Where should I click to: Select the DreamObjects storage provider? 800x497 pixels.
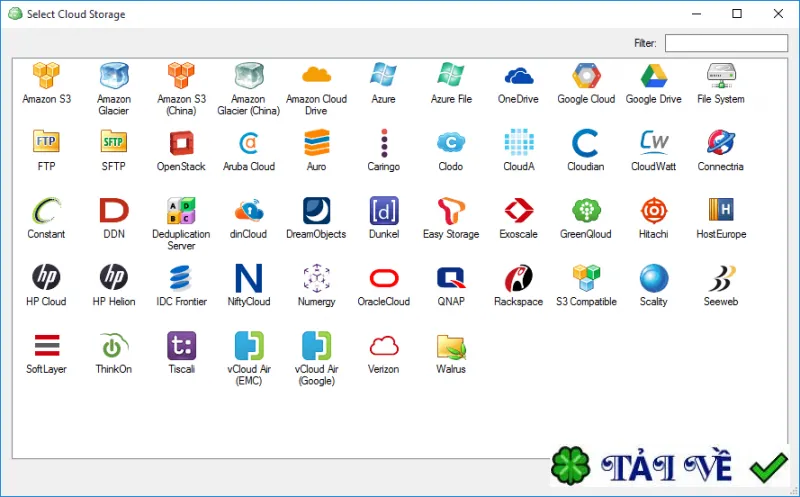point(316,210)
